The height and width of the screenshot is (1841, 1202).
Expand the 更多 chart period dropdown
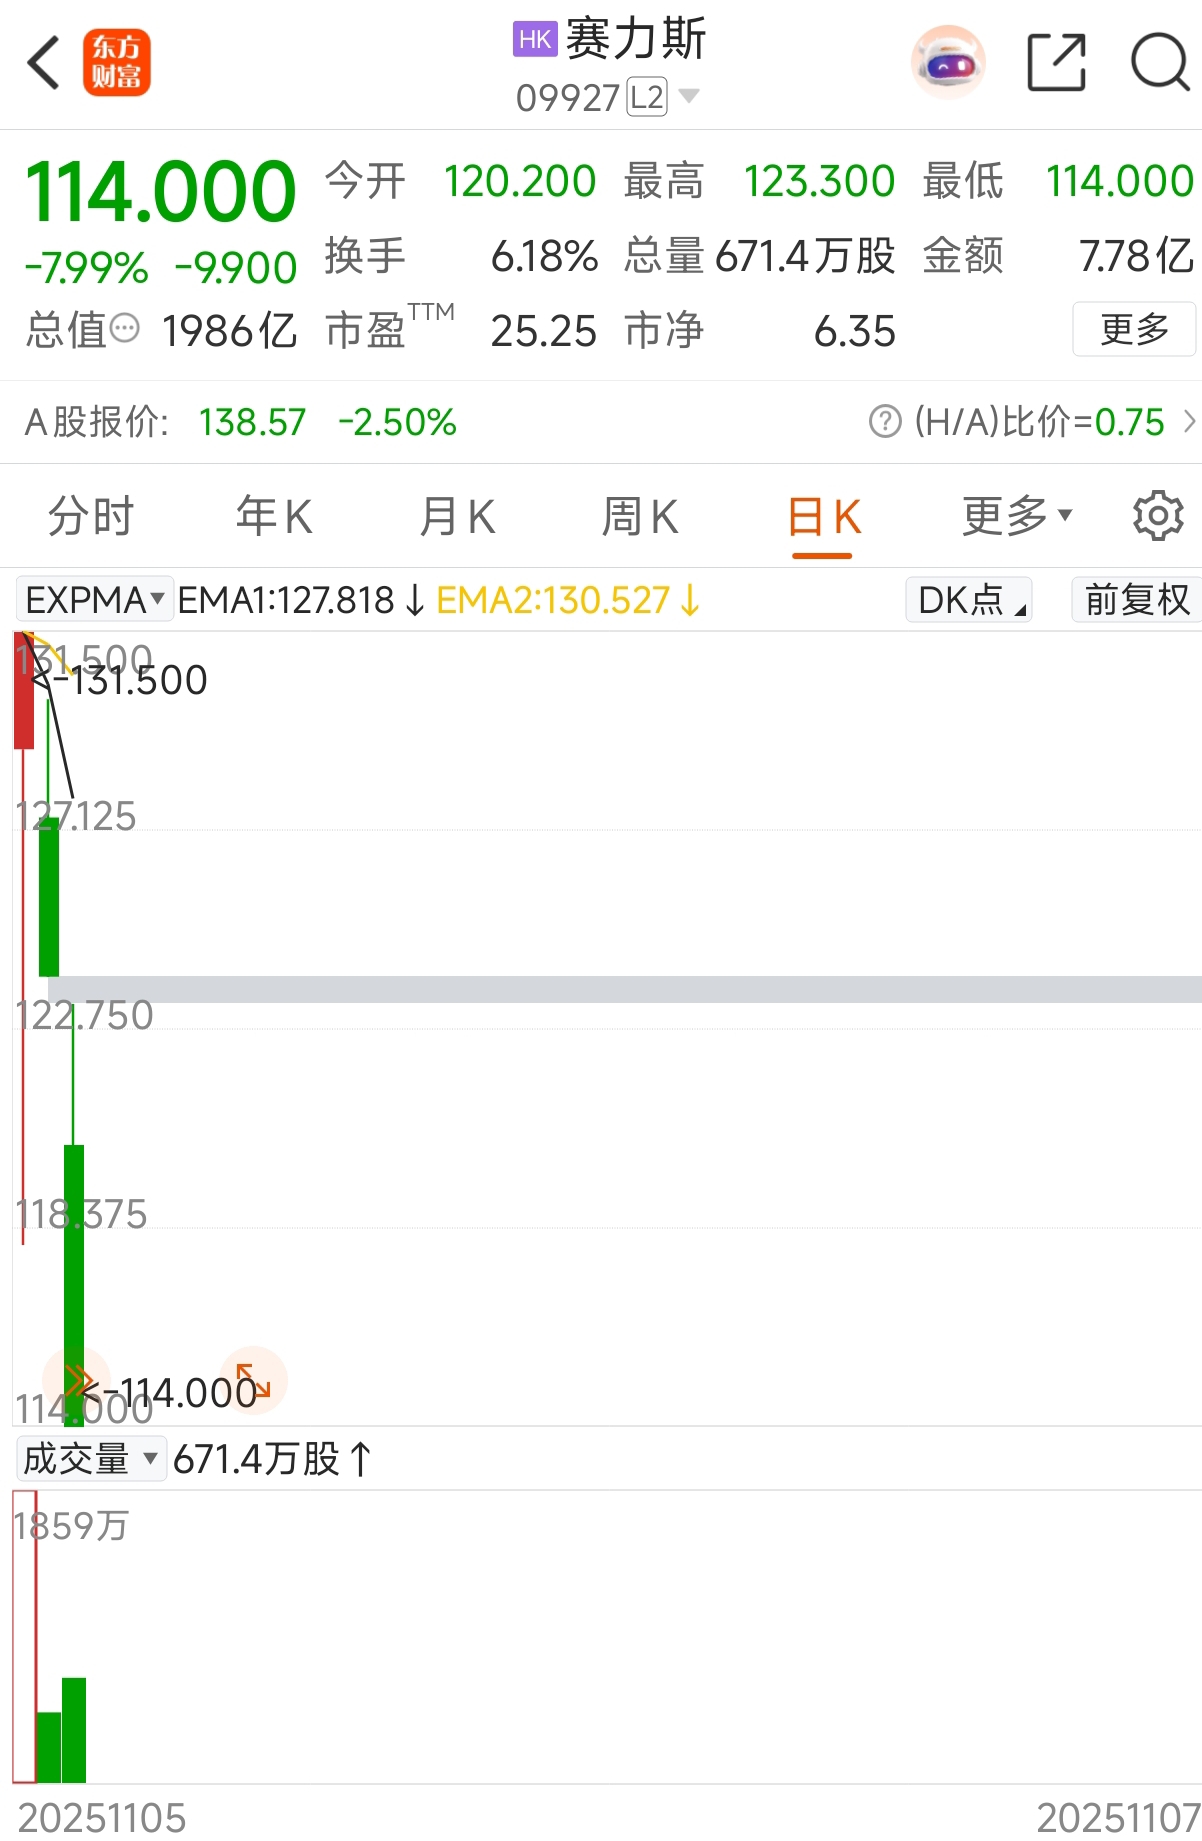1016,516
